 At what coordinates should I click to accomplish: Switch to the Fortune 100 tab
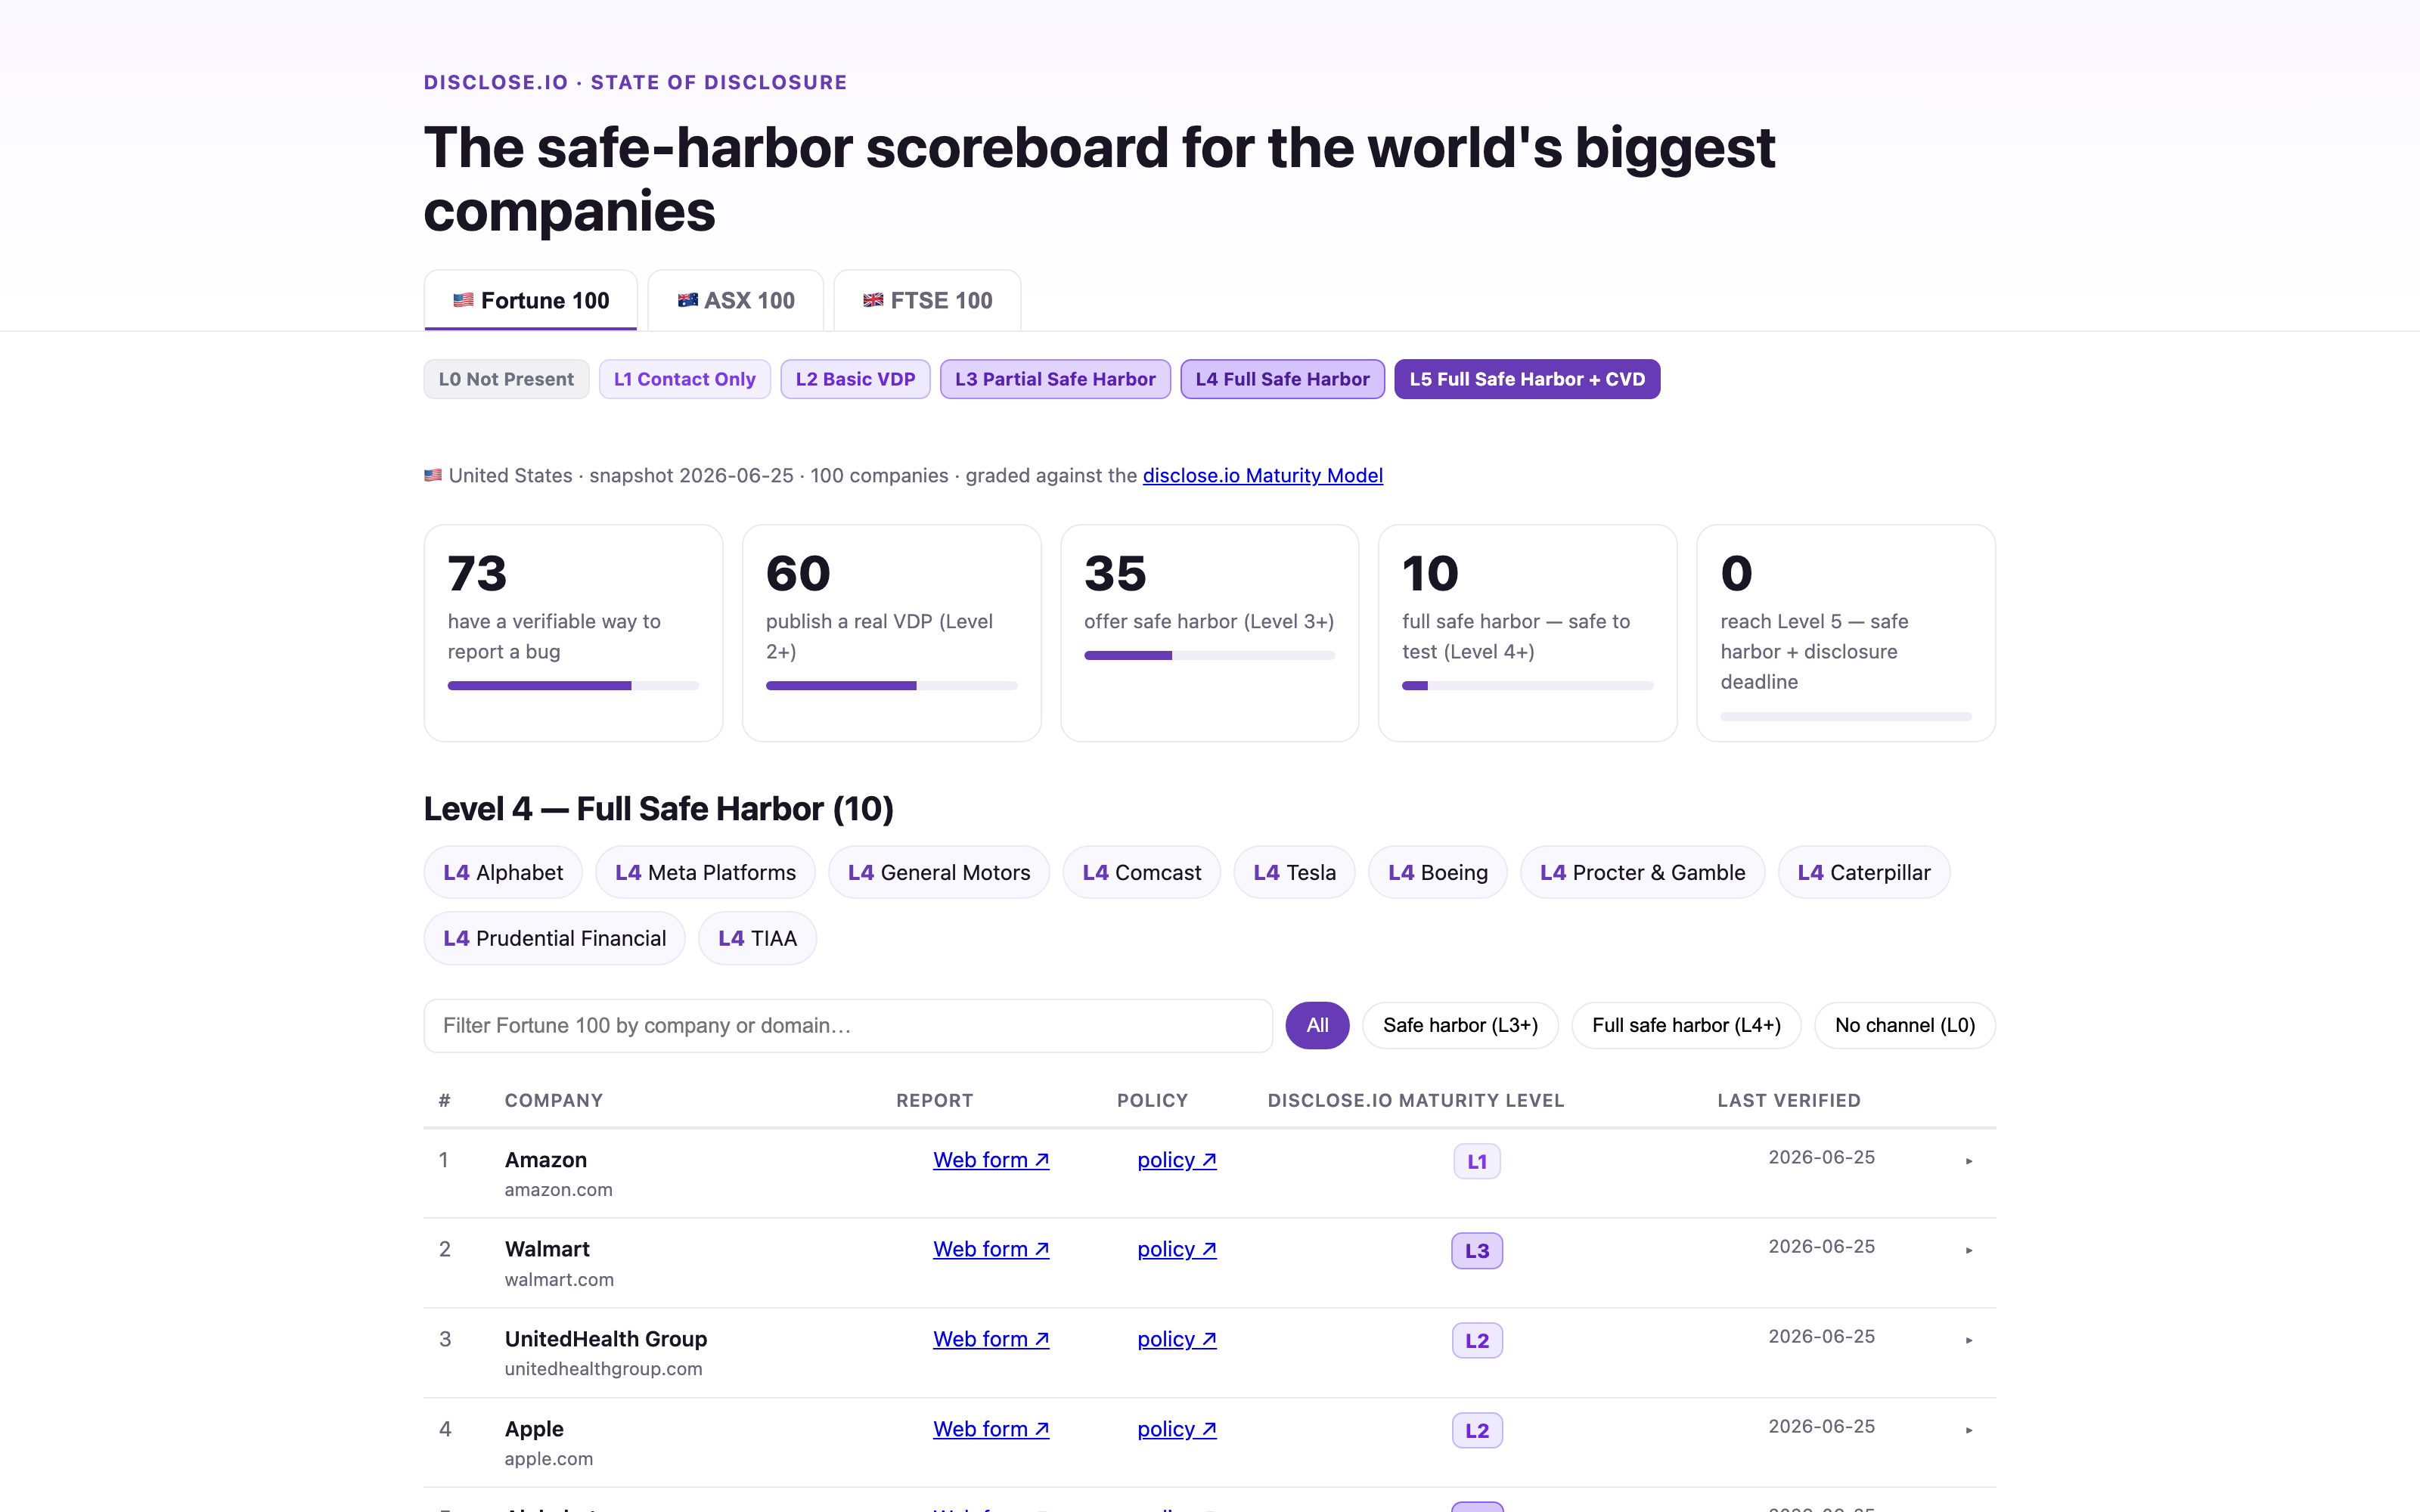pyautogui.click(x=530, y=300)
